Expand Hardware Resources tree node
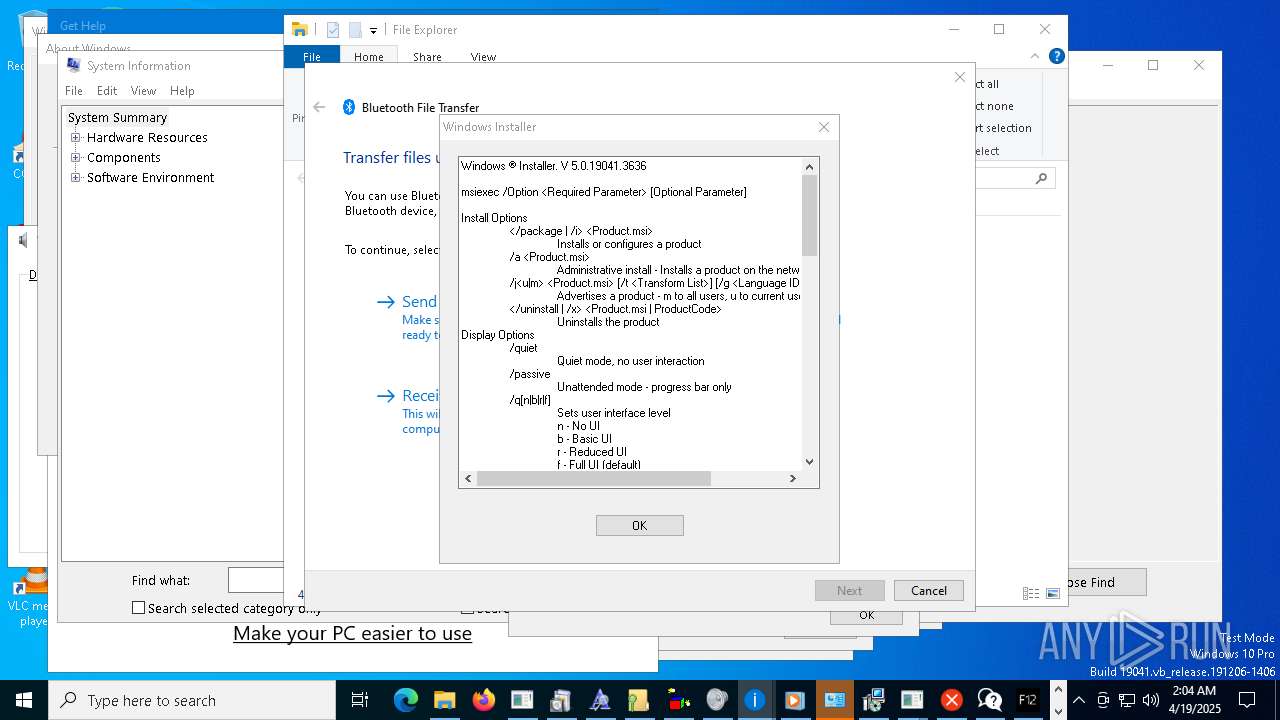 pos(75,138)
